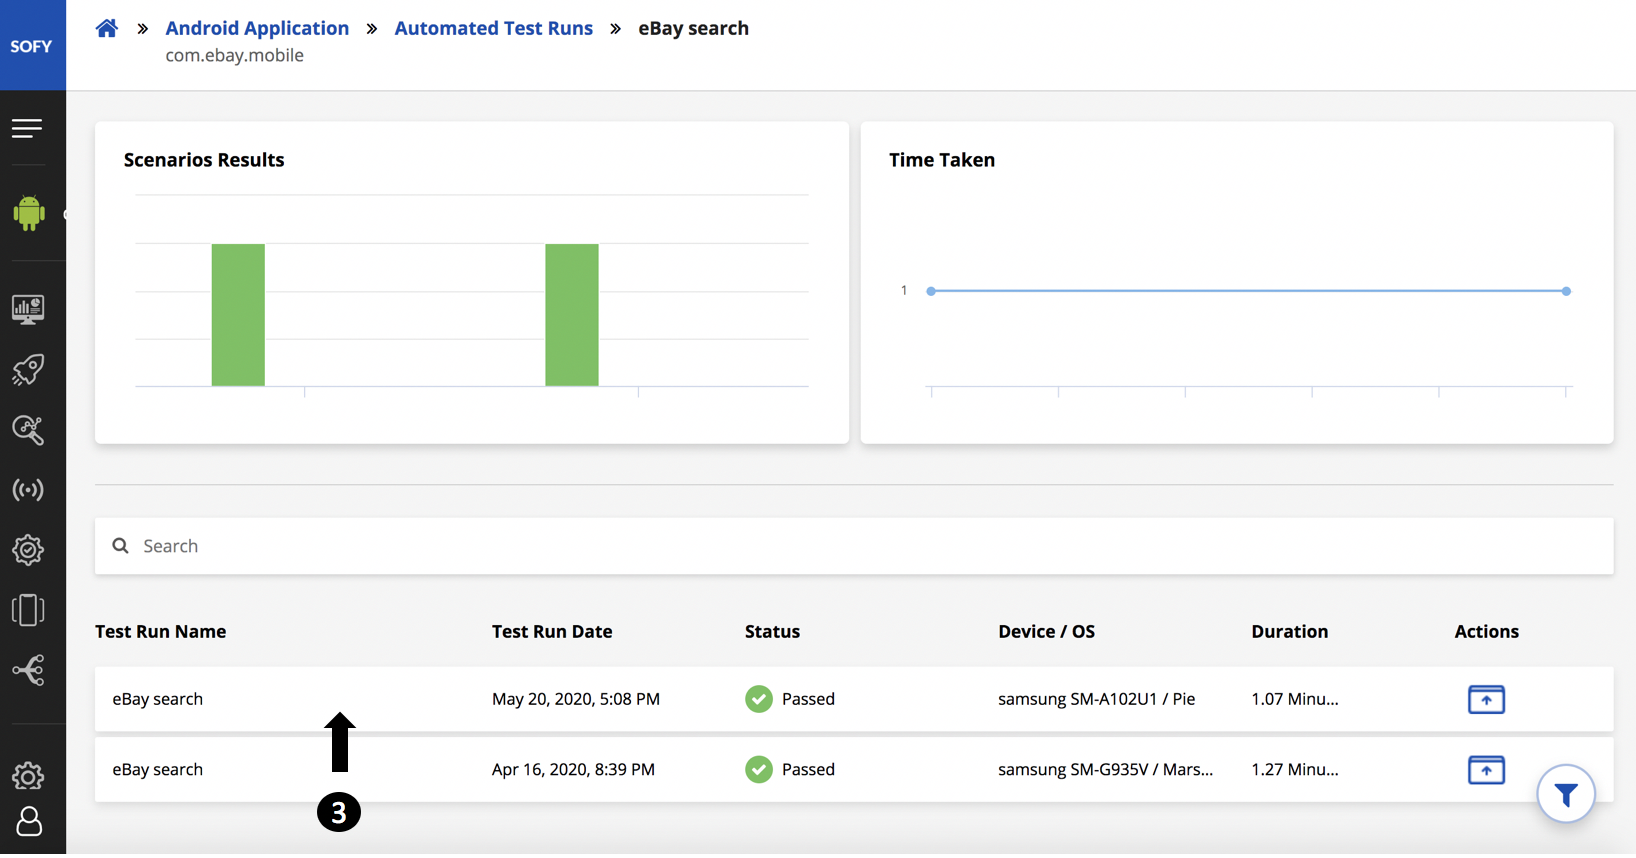Click the '1.27 Minu...' duration cell
The width and height of the screenshot is (1636, 858).
click(1295, 770)
